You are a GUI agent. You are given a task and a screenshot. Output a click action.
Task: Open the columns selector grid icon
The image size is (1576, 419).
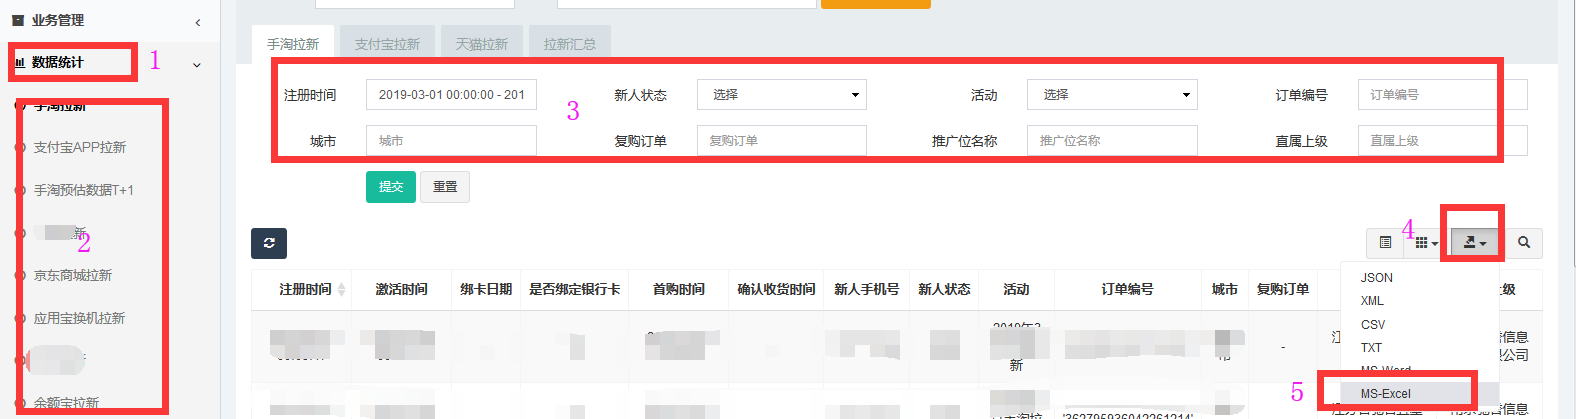pyautogui.click(x=1426, y=243)
